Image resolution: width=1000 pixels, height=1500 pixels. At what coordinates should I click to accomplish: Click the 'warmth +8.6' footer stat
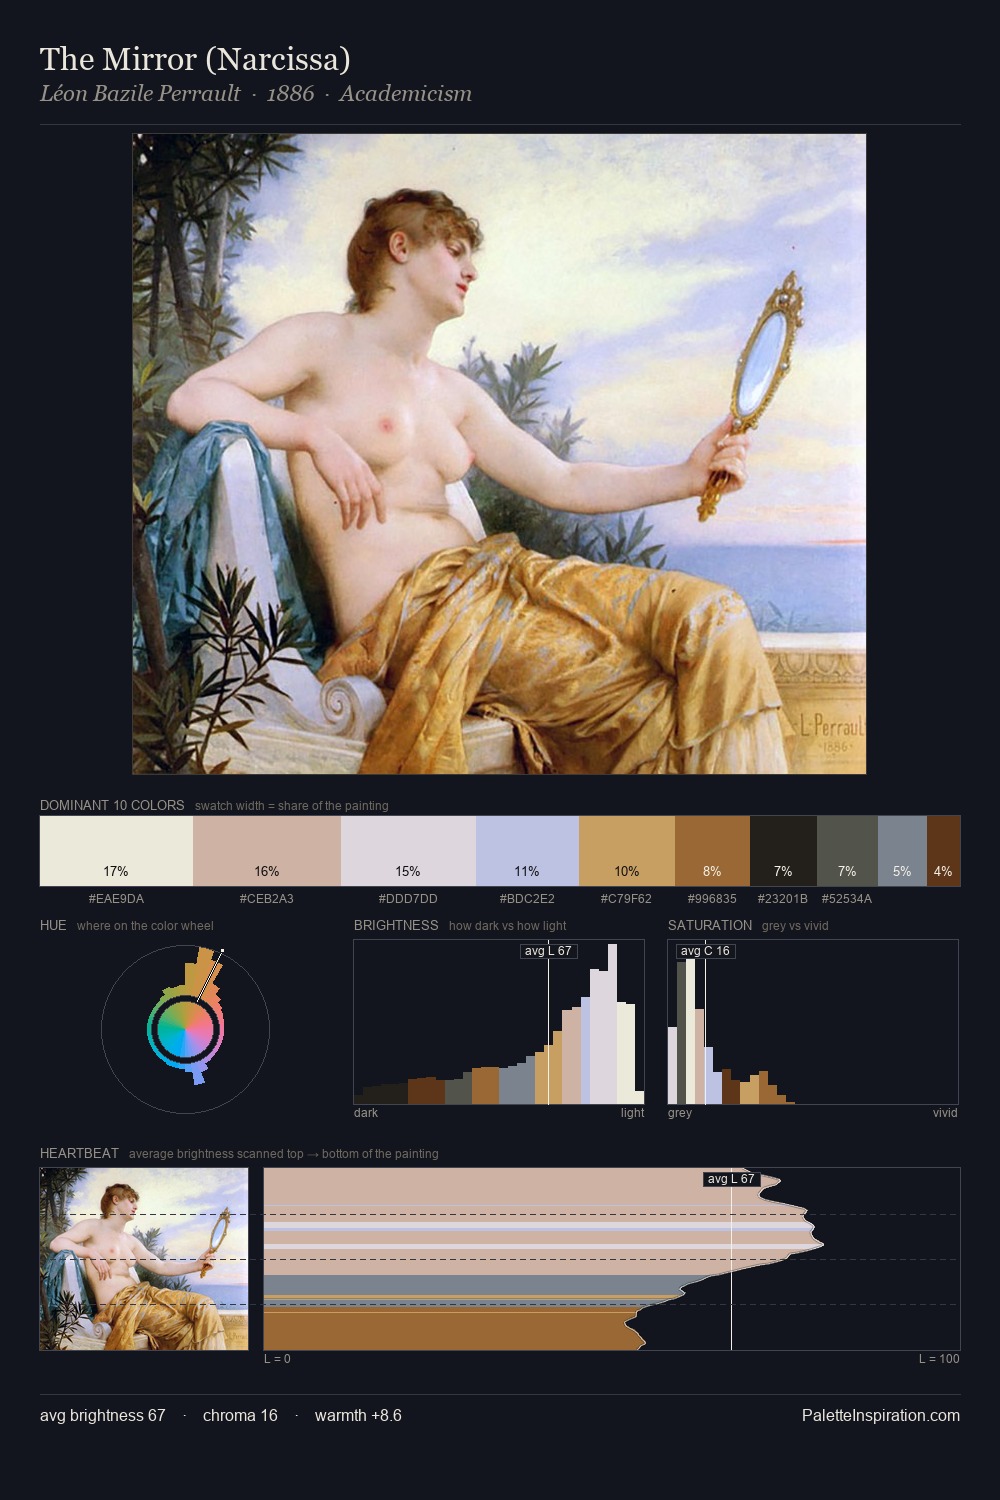click(x=358, y=1415)
